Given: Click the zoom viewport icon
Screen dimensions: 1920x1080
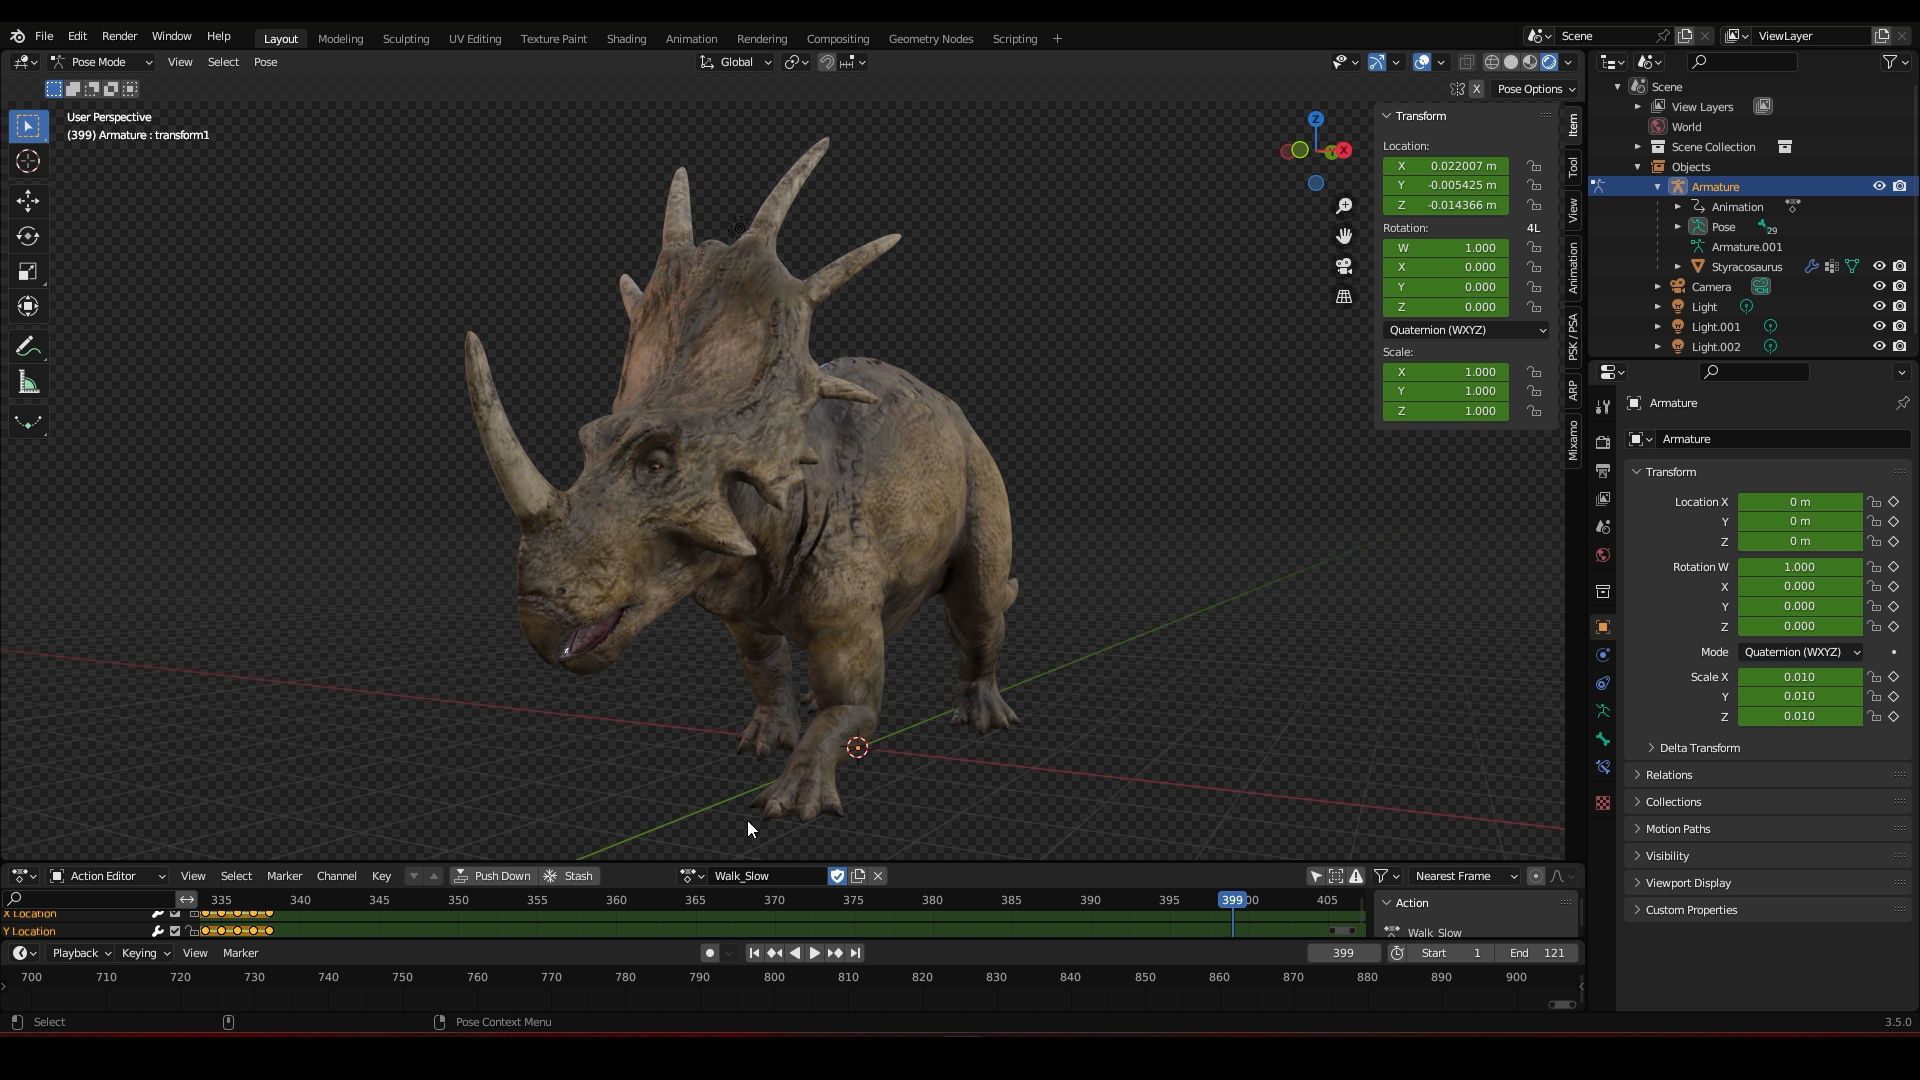Looking at the screenshot, I should pyautogui.click(x=1344, y=206).
